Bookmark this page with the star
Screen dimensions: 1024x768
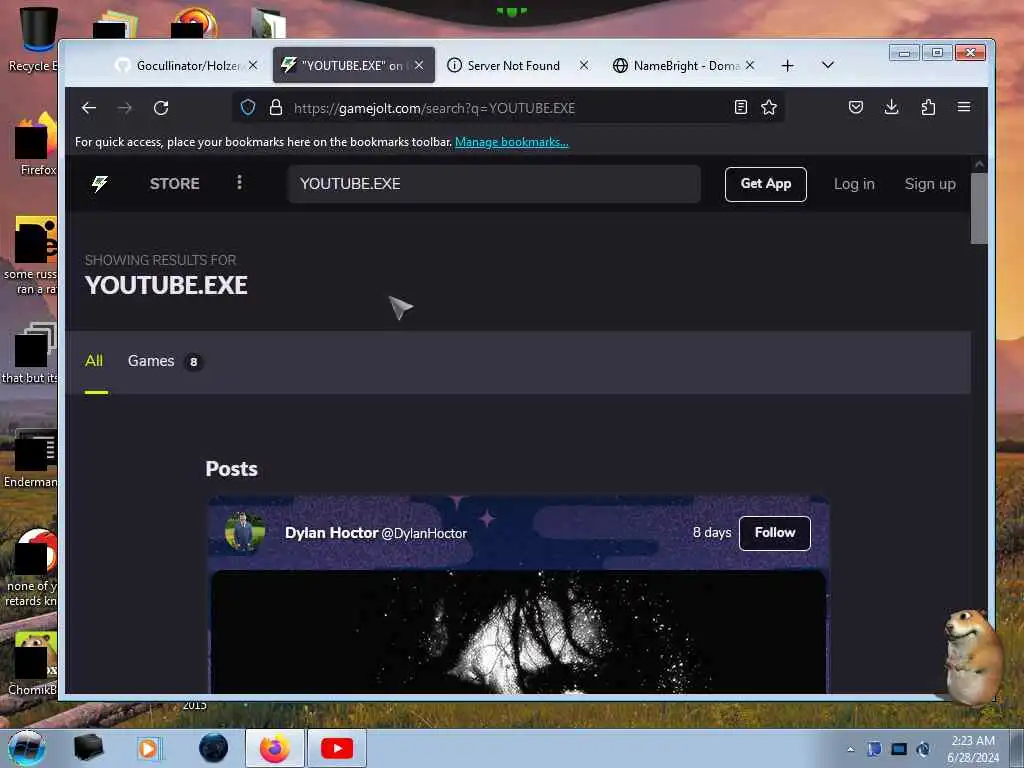(769, 107)
